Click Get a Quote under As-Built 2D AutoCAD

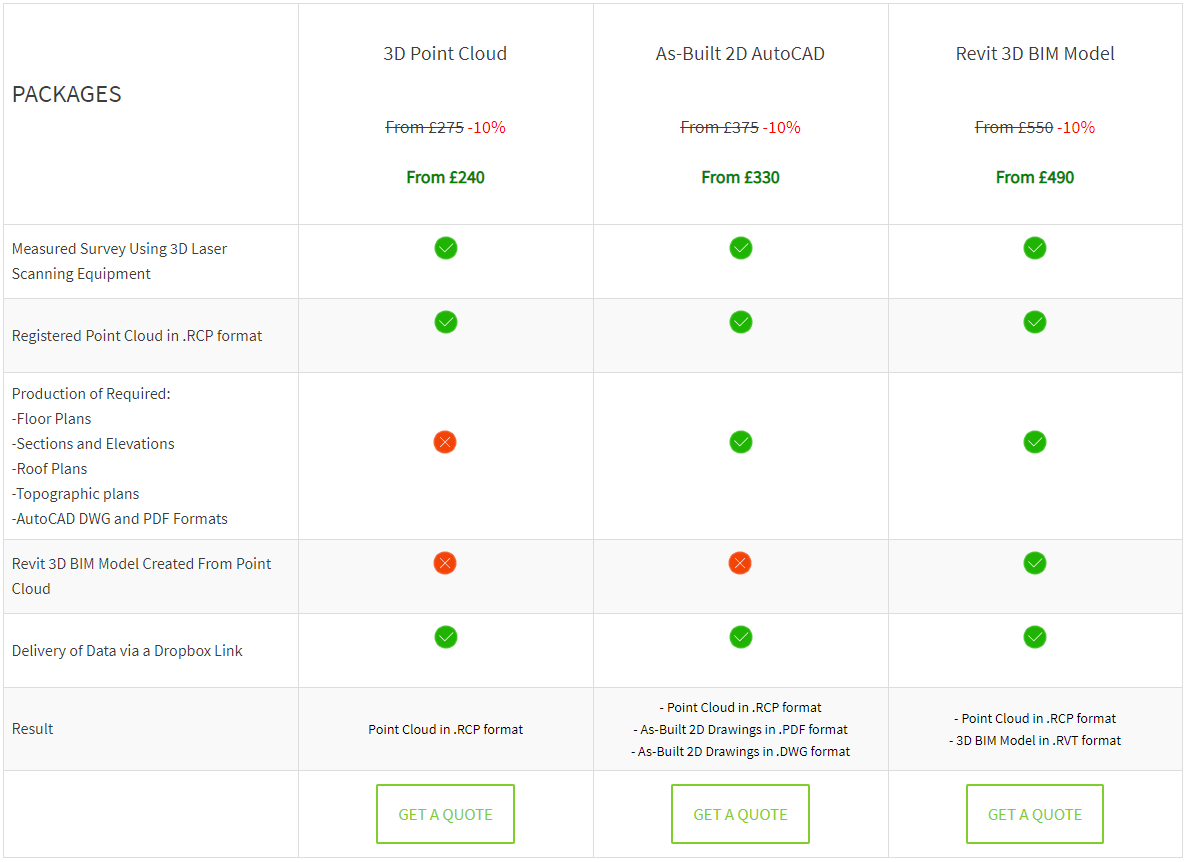click(740, 814)
